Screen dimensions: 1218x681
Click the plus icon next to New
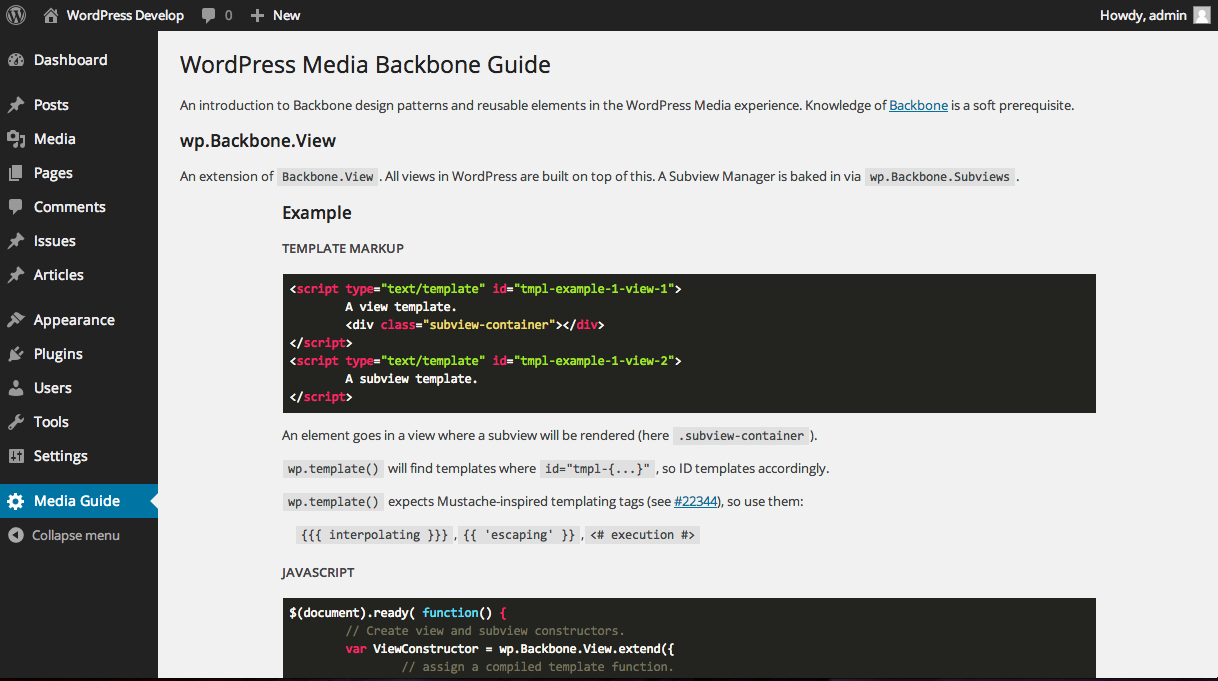(257, 15)
